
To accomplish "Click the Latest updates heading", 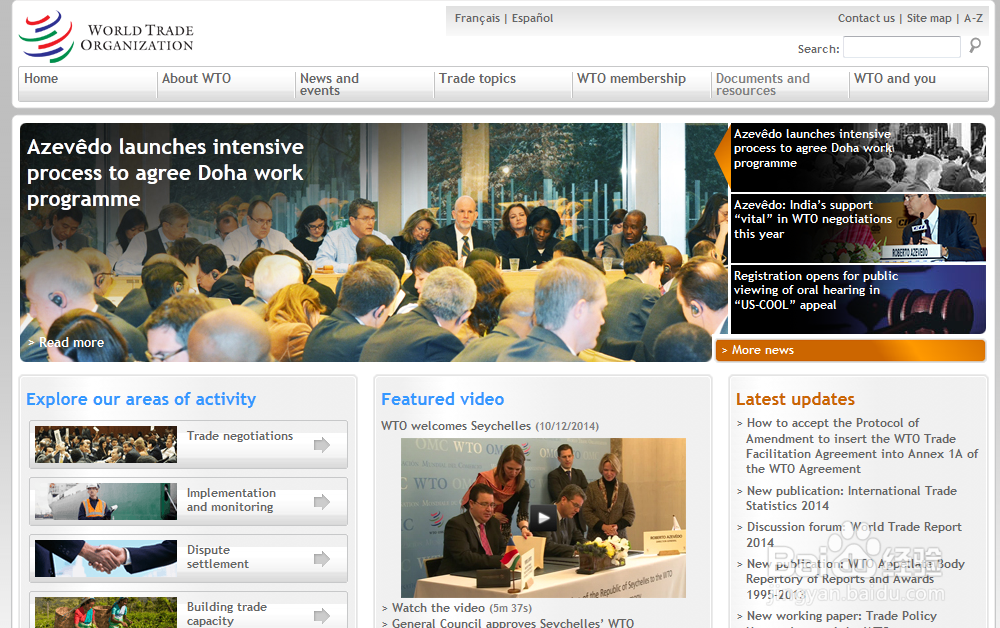I will (795, 399).
